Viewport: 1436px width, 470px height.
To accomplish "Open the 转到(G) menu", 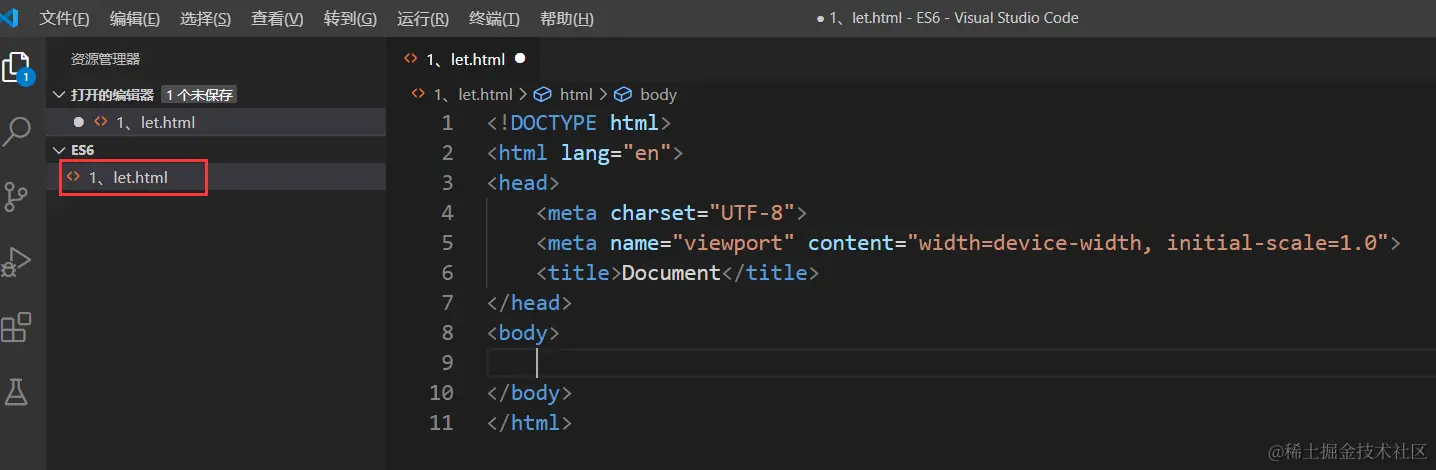I will 351,18.
